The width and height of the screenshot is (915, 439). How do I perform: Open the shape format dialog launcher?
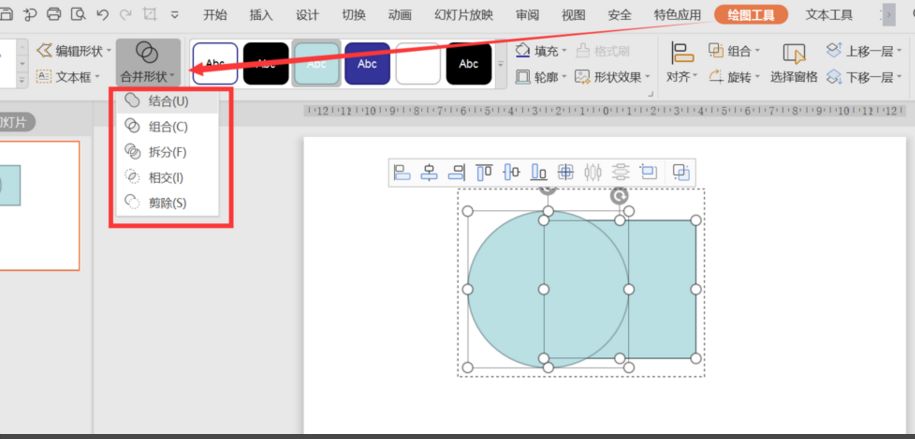(x=649, y=94)
